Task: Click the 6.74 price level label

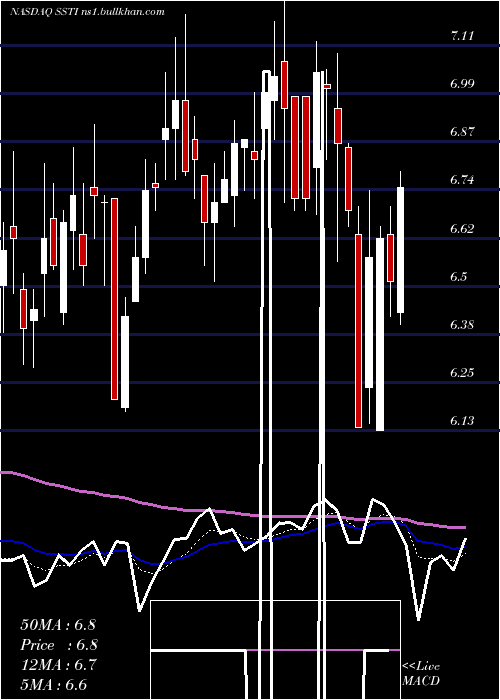Action: tap(462, 180)
